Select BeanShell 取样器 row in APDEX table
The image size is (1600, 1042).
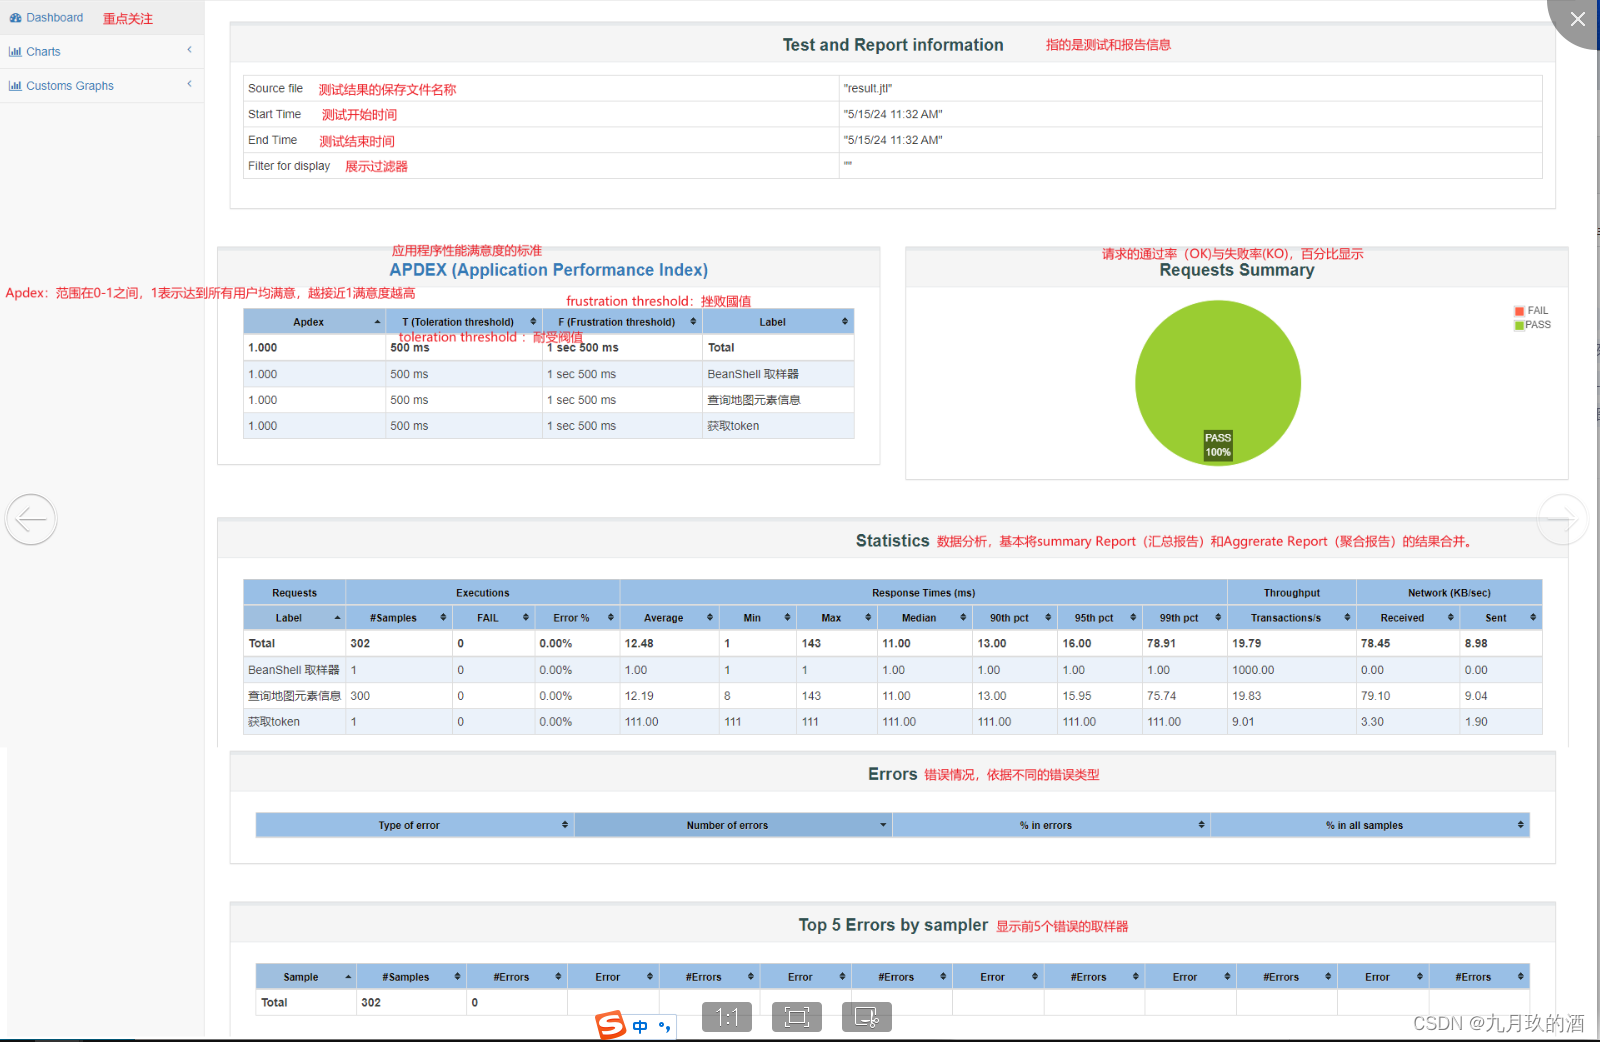click(x=549, y=374)
